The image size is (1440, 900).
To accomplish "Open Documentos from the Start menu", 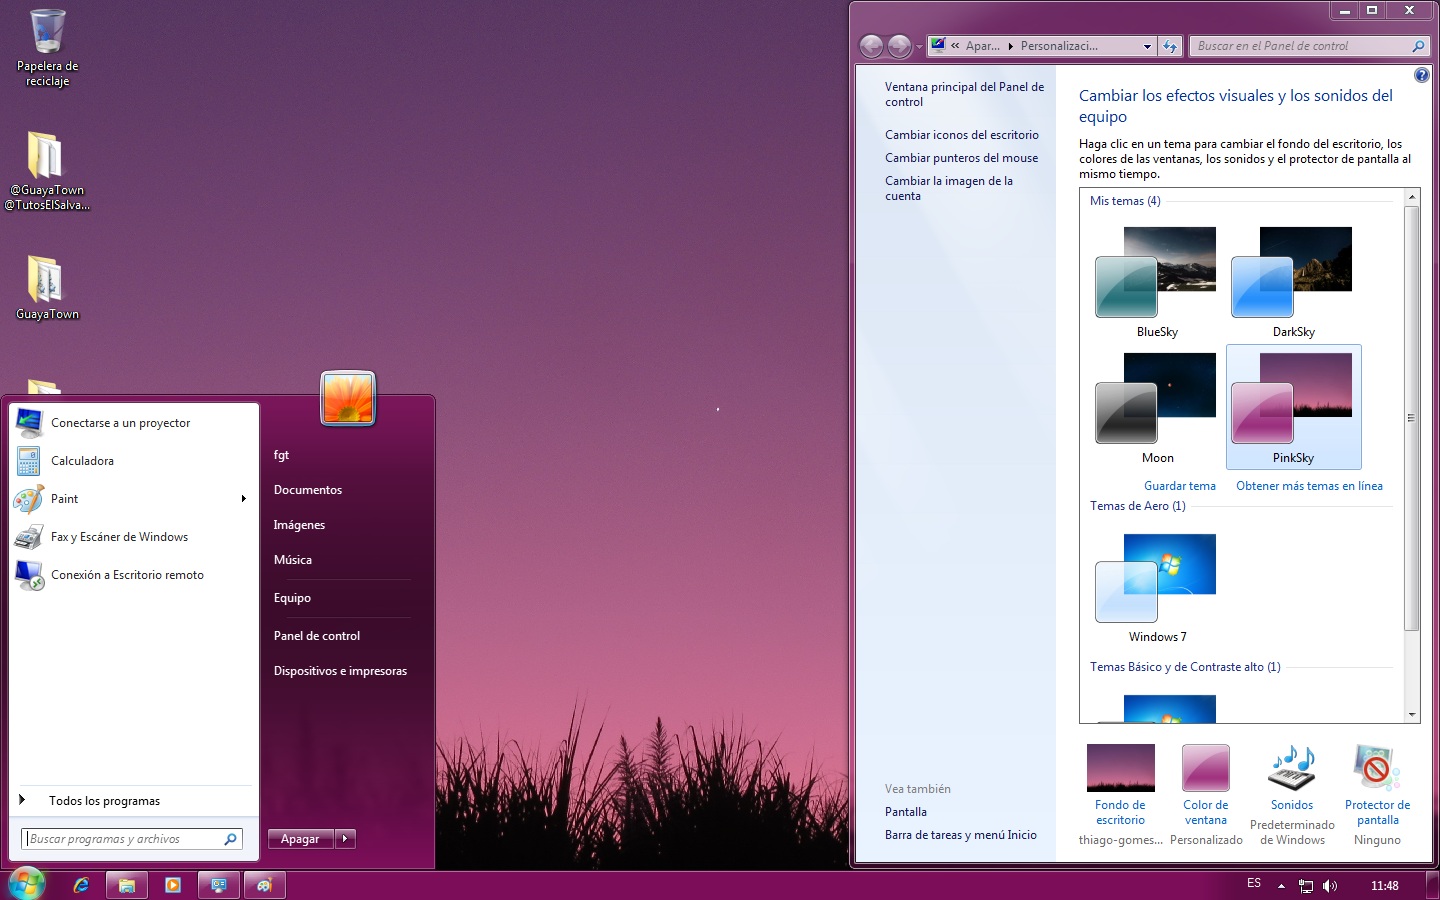I will point(308,490).
